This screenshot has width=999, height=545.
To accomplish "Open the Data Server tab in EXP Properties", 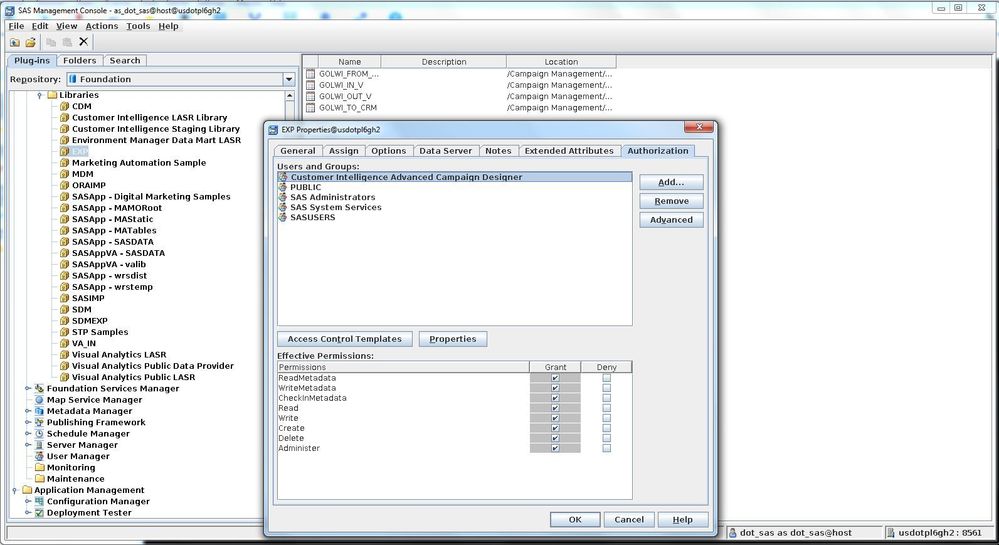I will 445,151.
